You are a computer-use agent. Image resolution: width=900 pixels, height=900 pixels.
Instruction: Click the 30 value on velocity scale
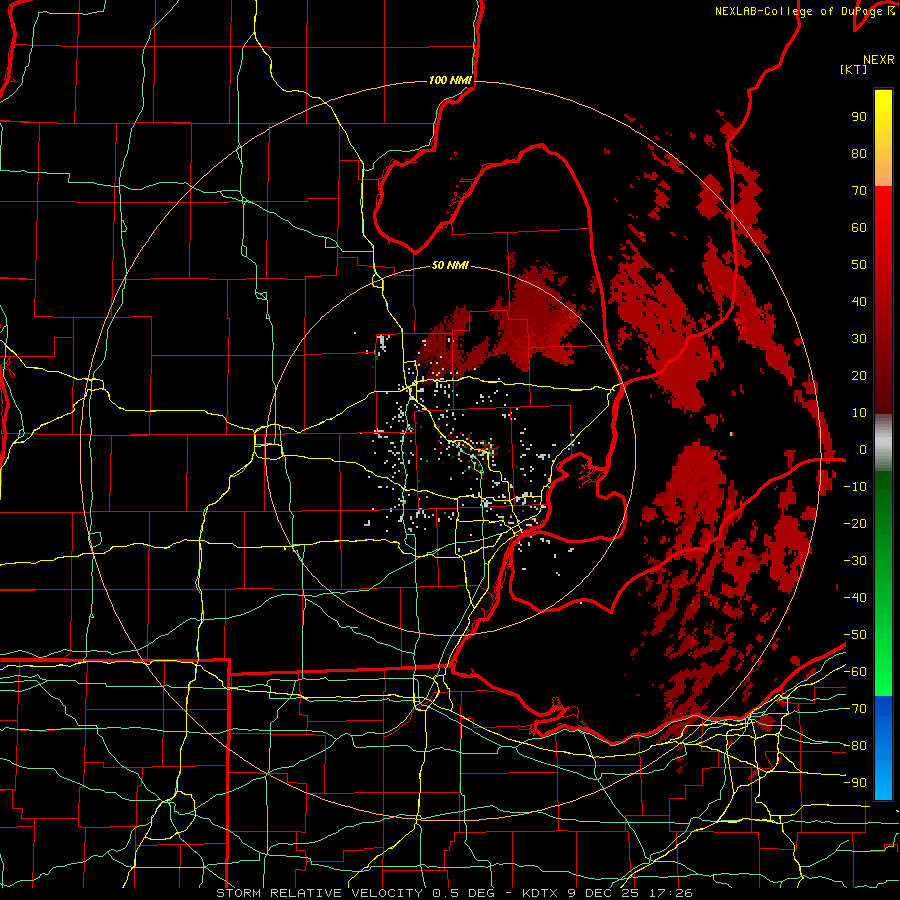[859, 339]
